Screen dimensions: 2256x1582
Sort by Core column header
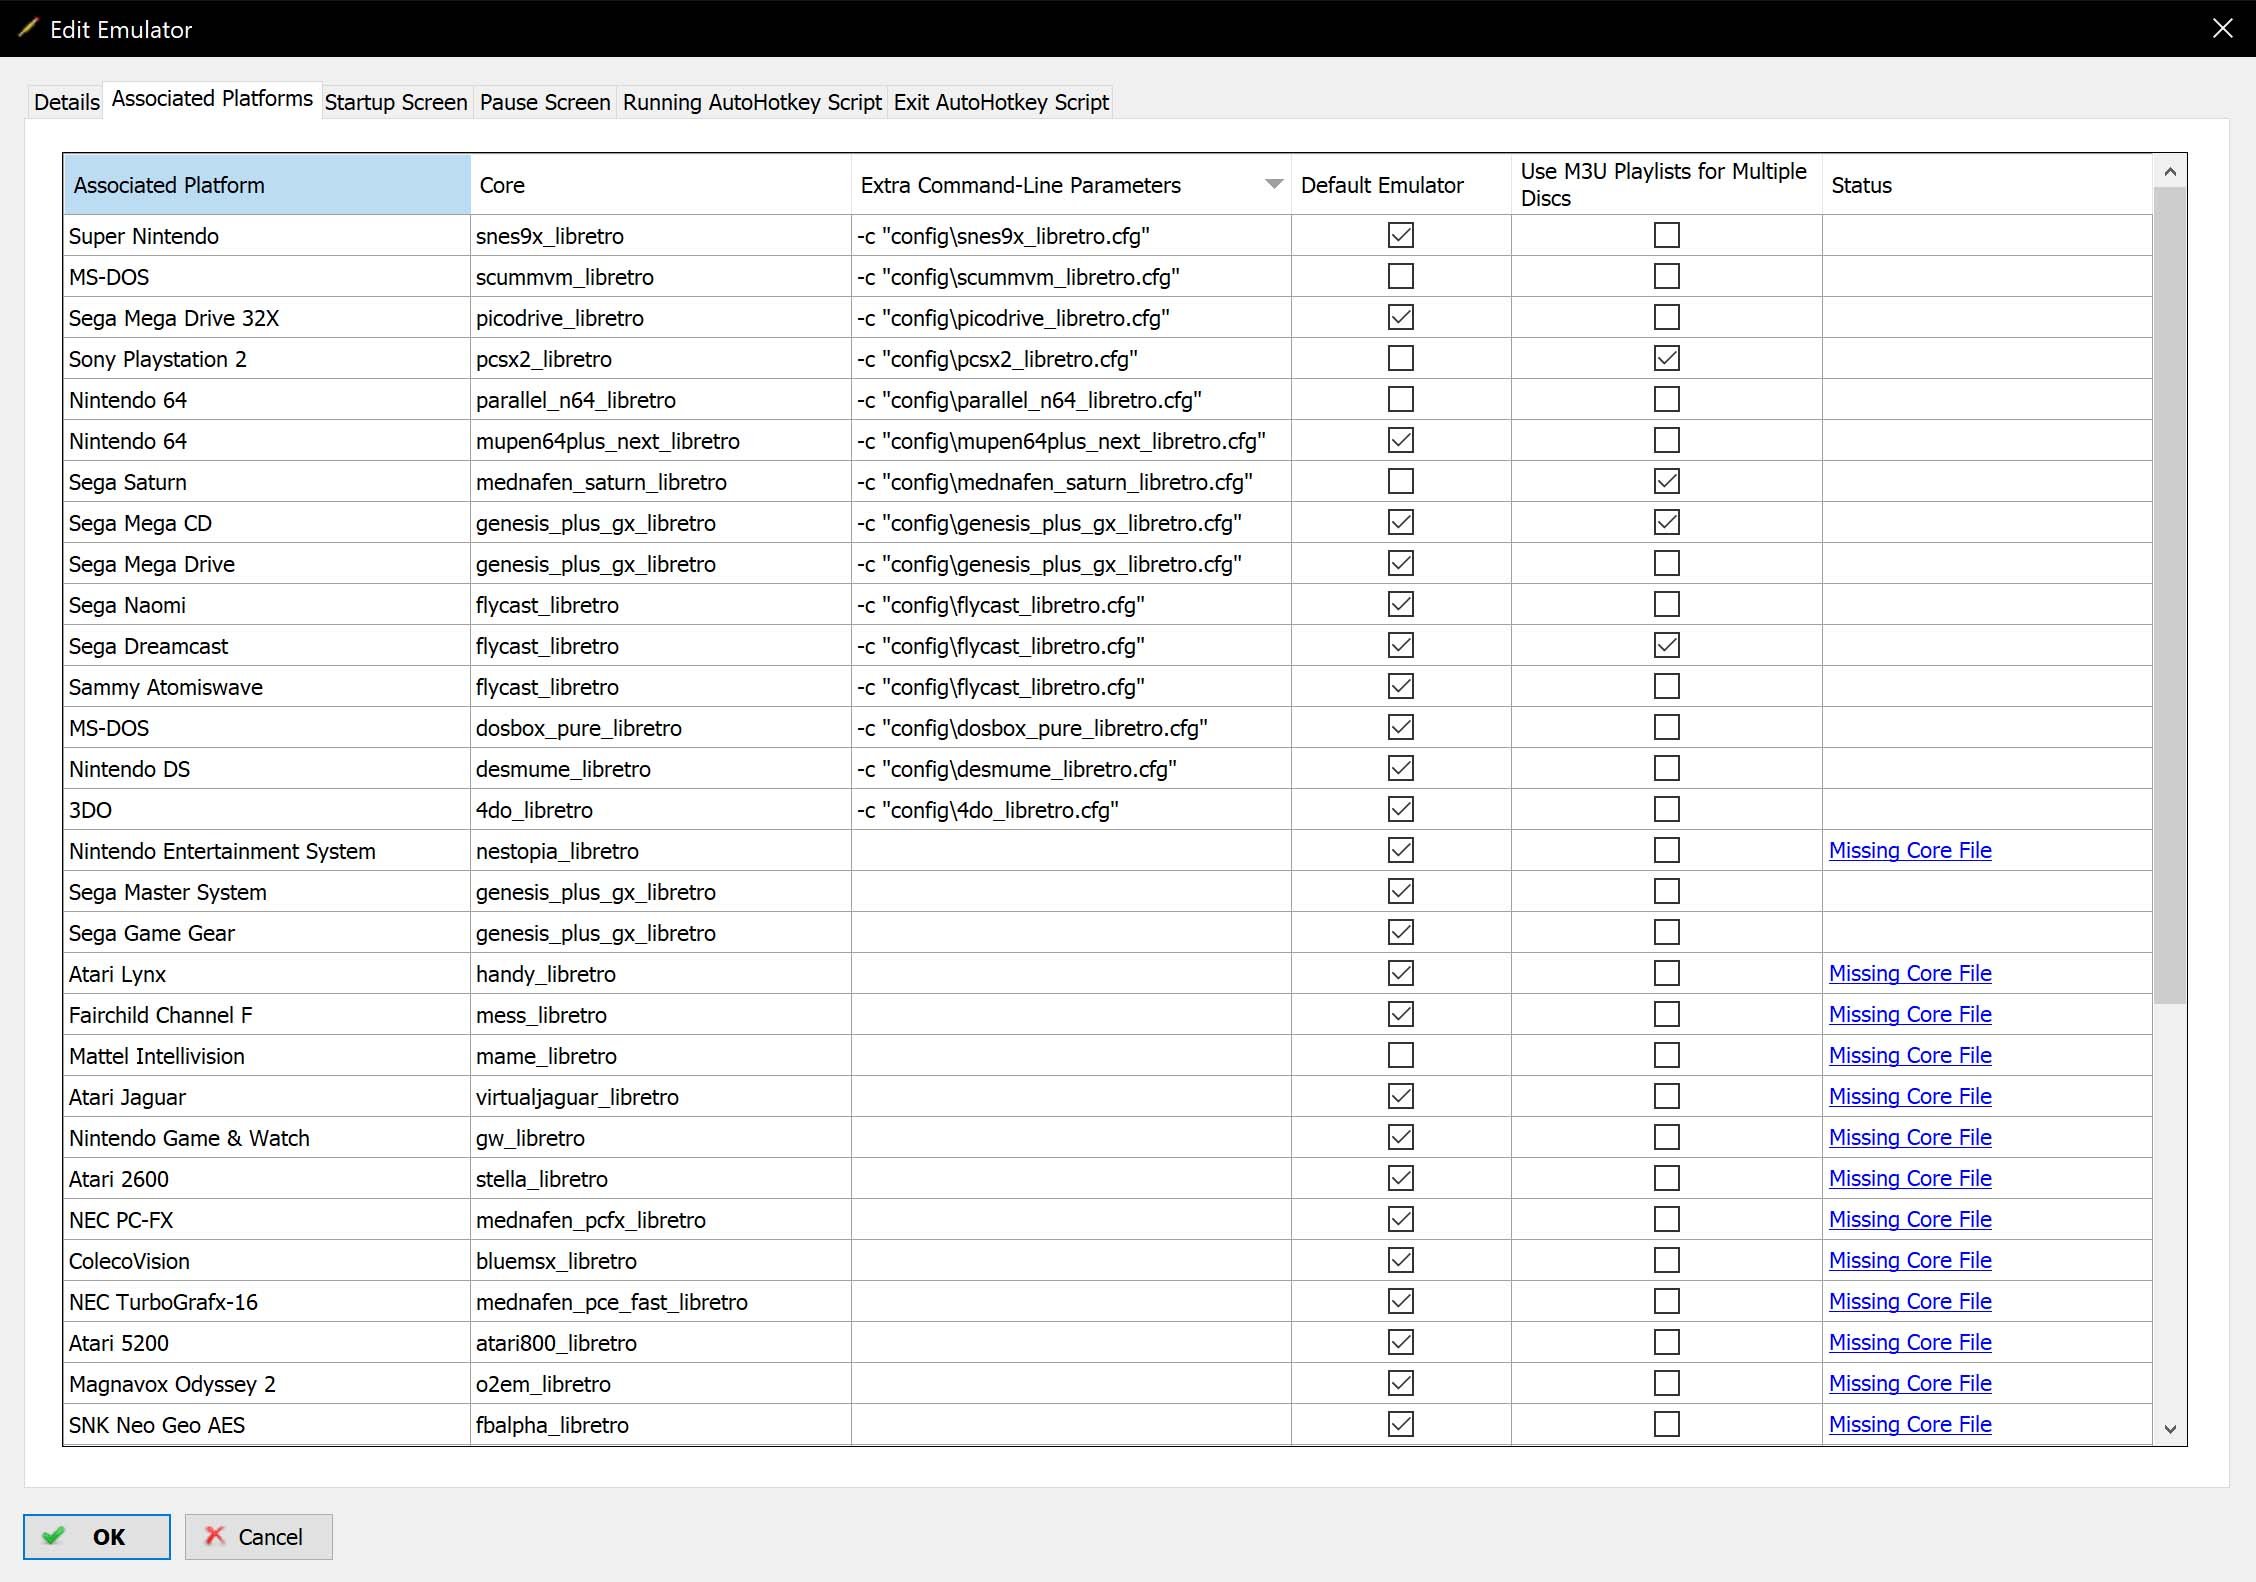[661, 184]
